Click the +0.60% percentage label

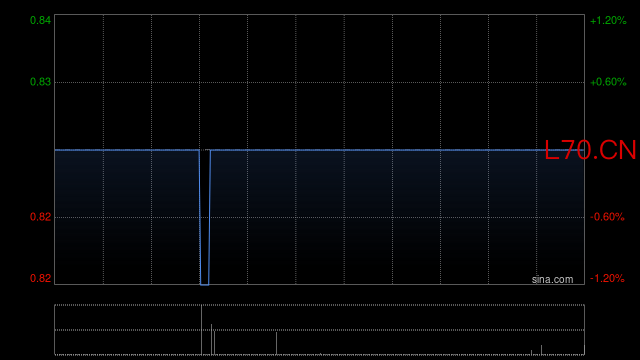click(x=608, y=82)
